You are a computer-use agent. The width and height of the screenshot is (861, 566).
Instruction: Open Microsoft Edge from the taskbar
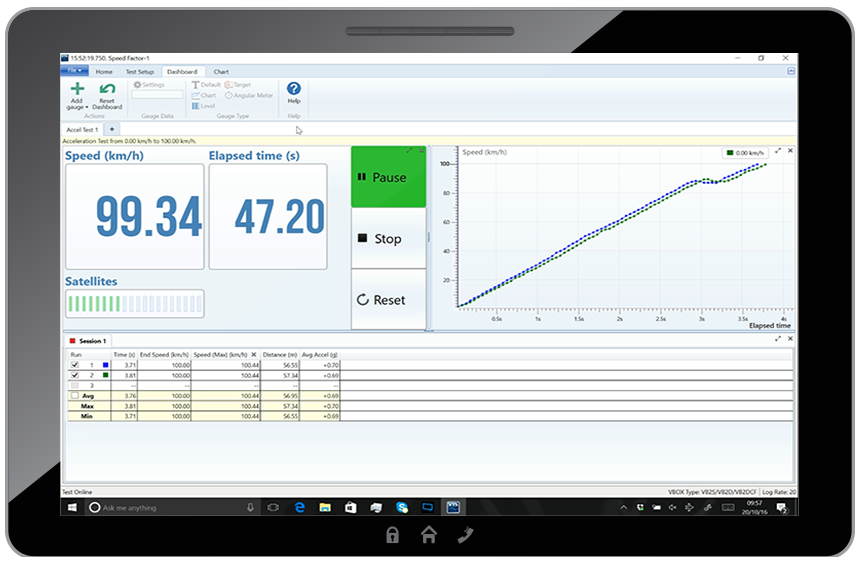[299, 507]
